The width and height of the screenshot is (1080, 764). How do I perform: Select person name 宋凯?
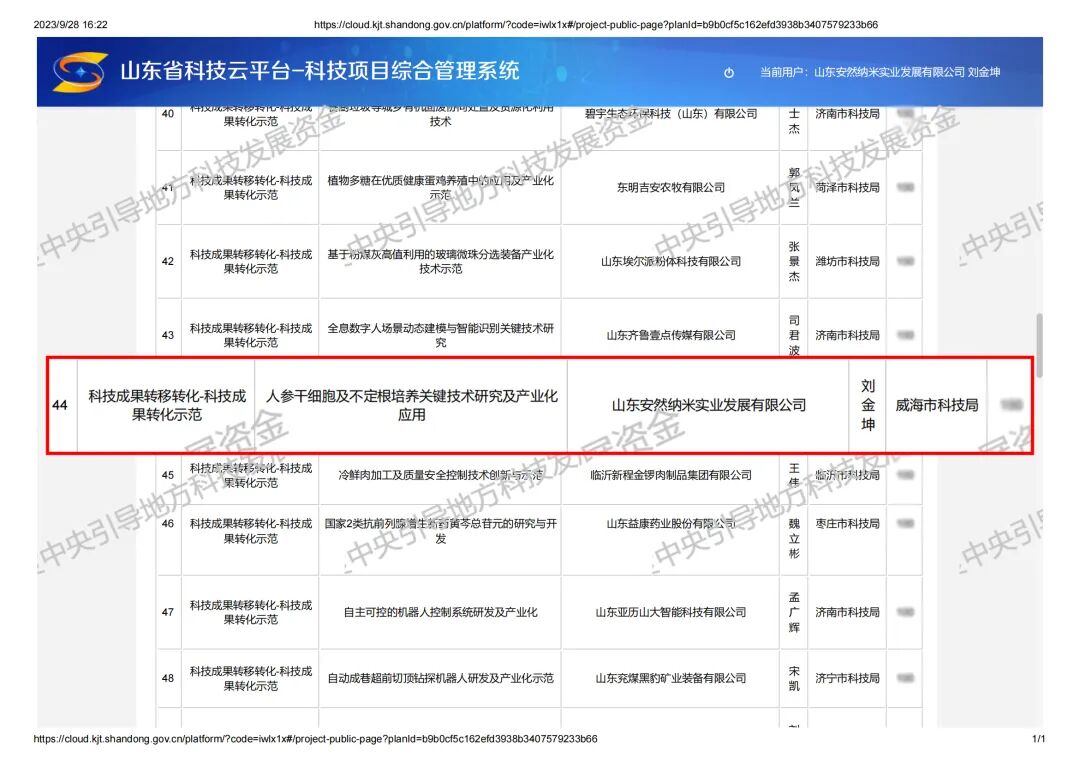tap(794, 678)
